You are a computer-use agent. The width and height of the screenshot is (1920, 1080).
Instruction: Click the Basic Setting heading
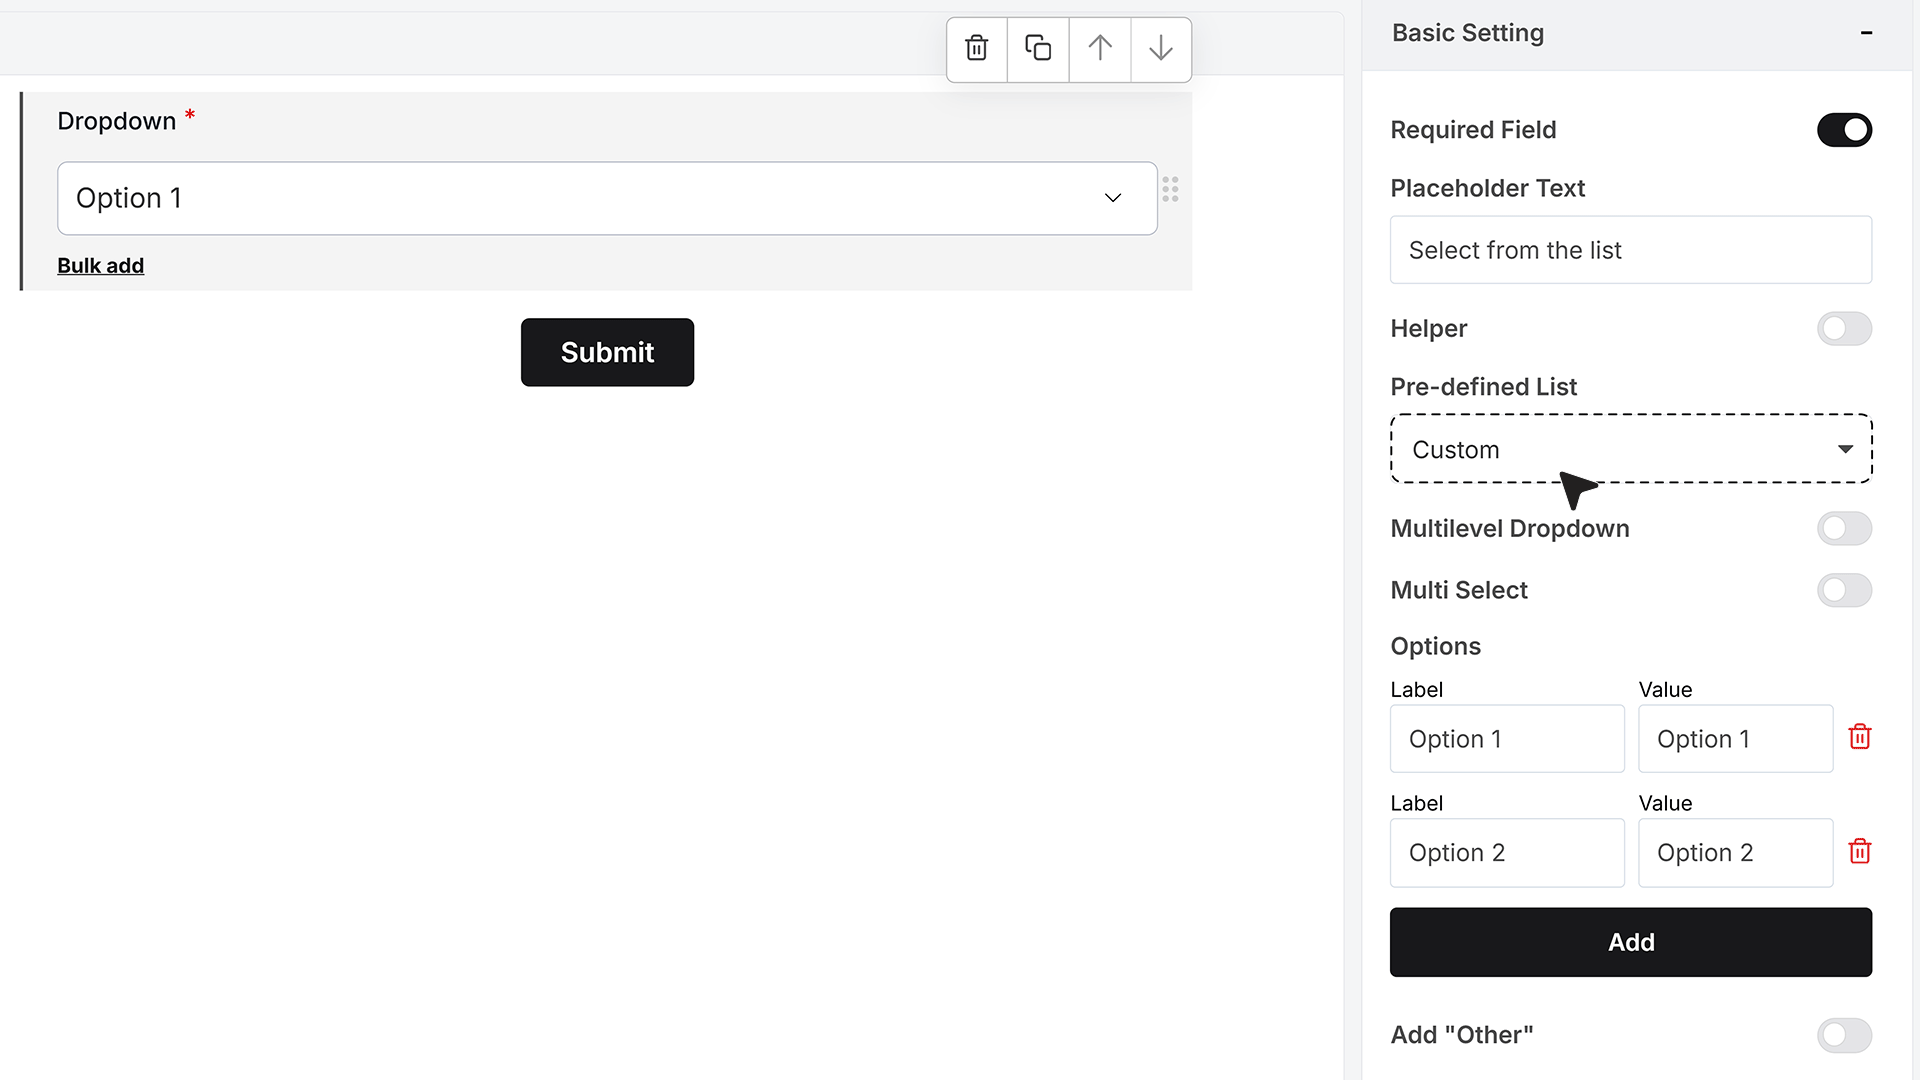(x=1468, y=33)
